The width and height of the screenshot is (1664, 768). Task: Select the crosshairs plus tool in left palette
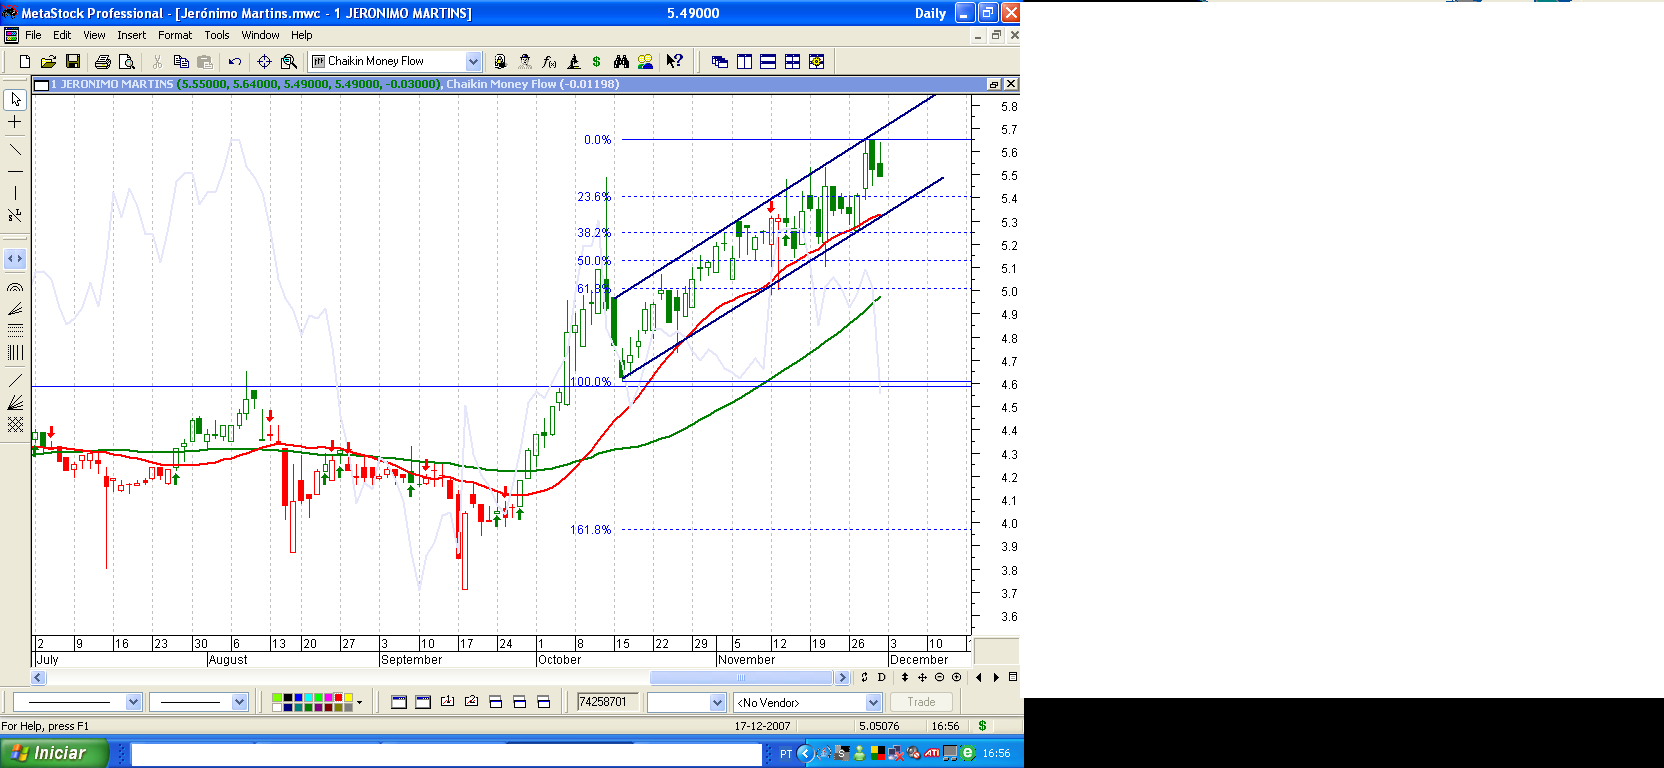point(15,122)
